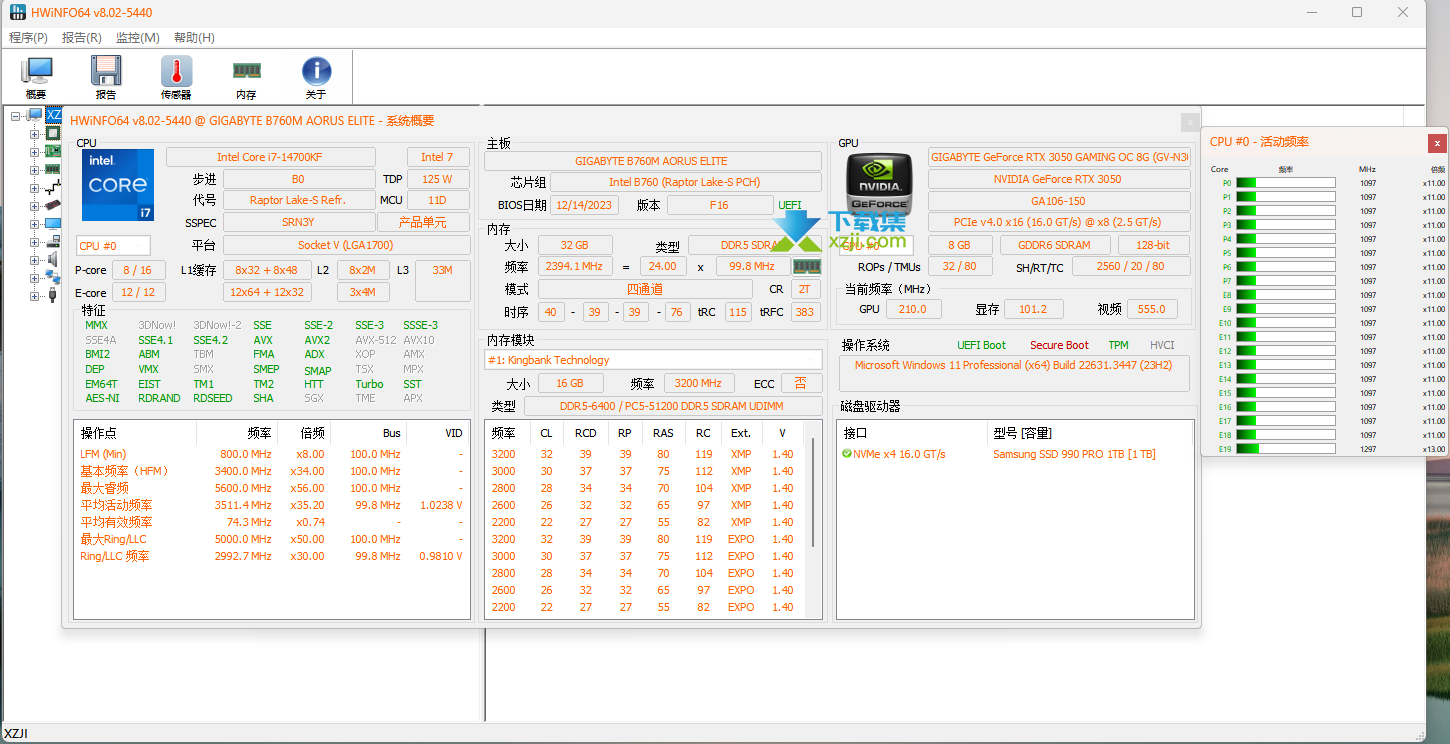
Task: Select the CPU chip icon in tree
Action: (53, 134)
